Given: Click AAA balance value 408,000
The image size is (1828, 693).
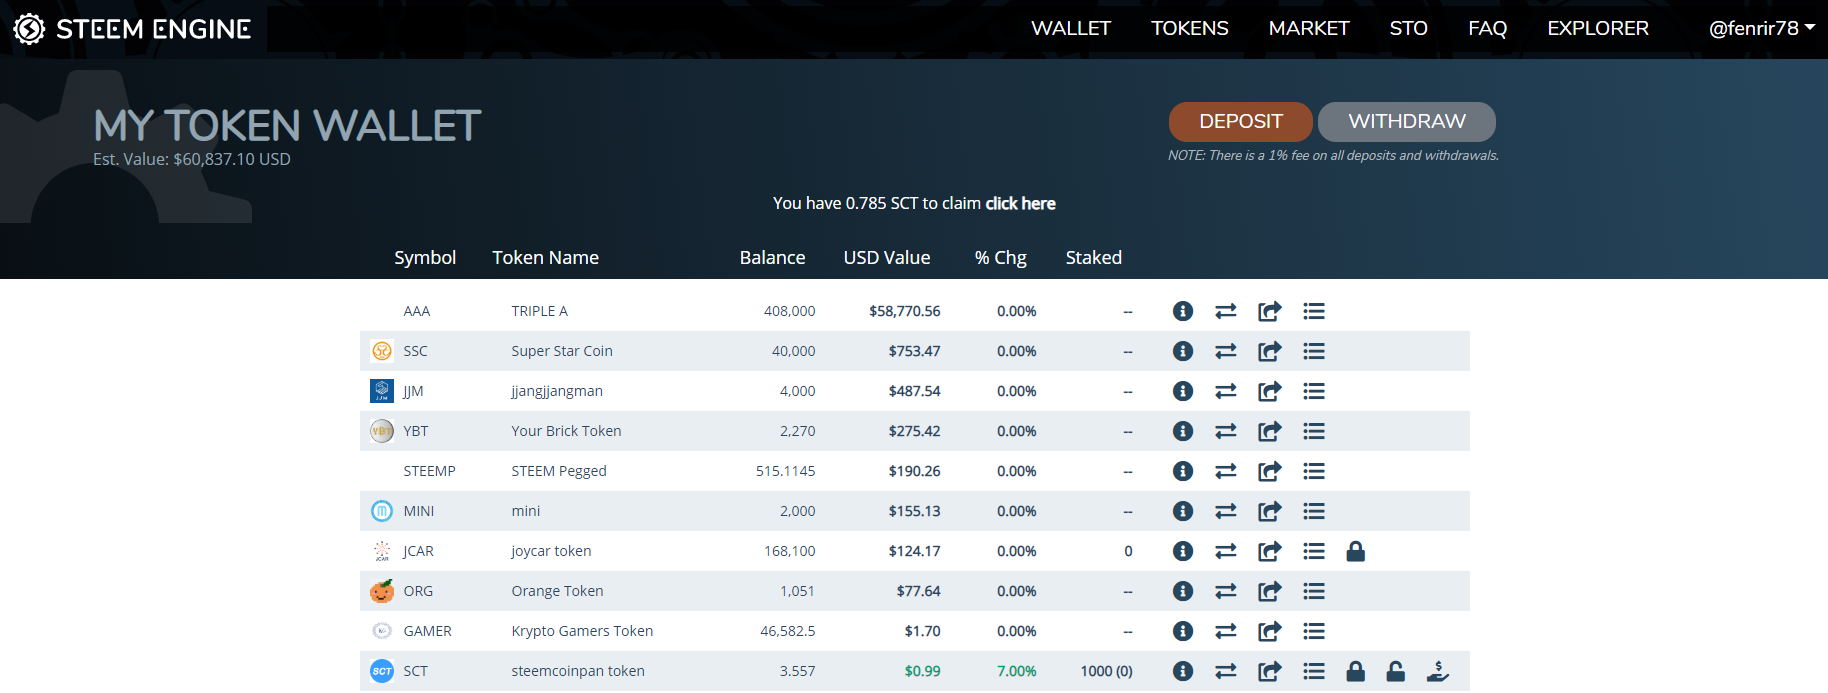Looking at the screenshot, I should 790,311.
